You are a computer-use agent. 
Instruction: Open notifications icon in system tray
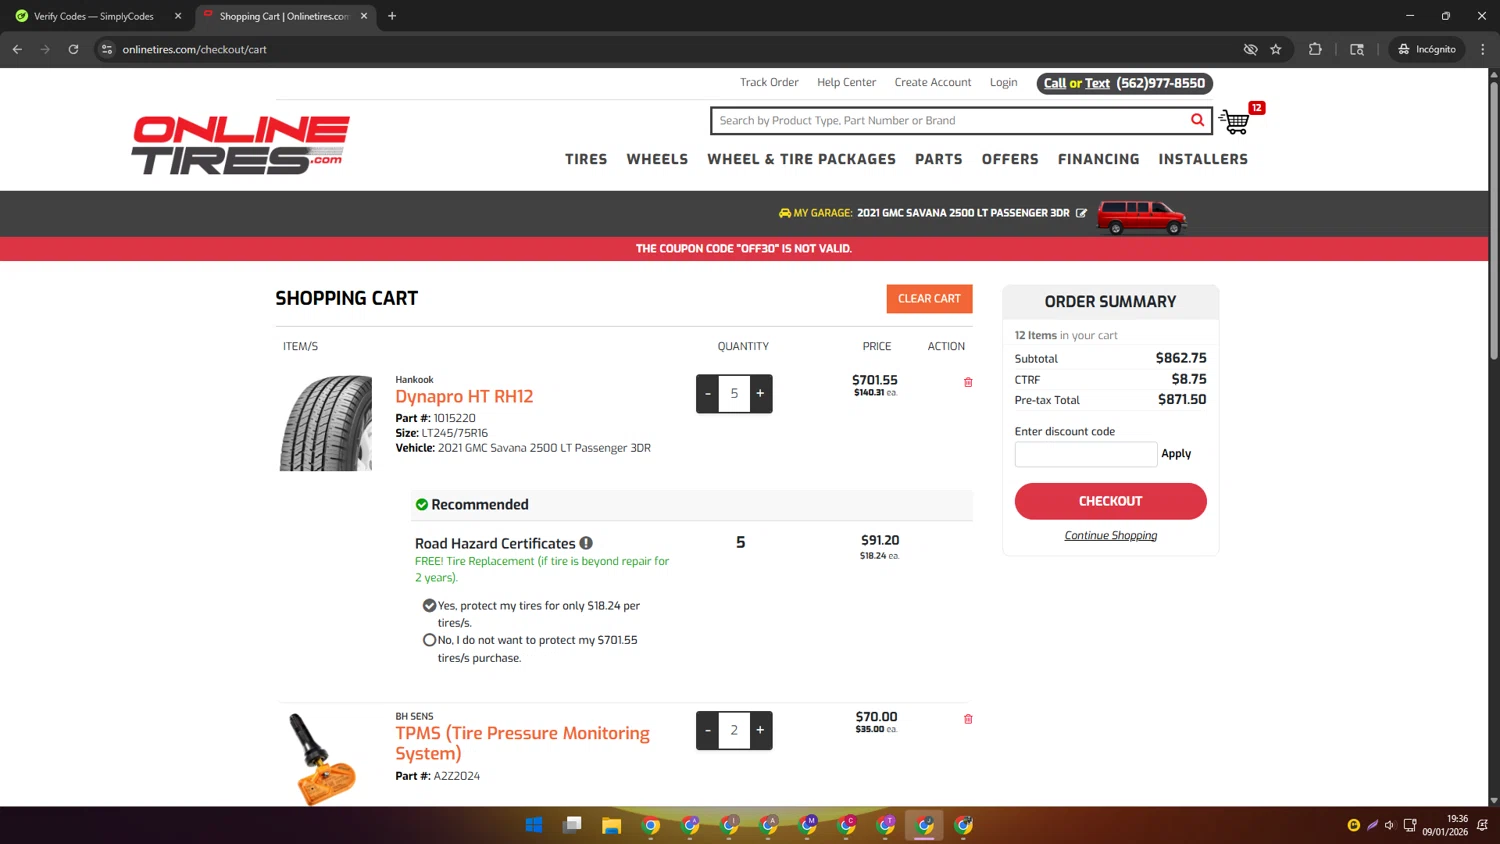1482,825
